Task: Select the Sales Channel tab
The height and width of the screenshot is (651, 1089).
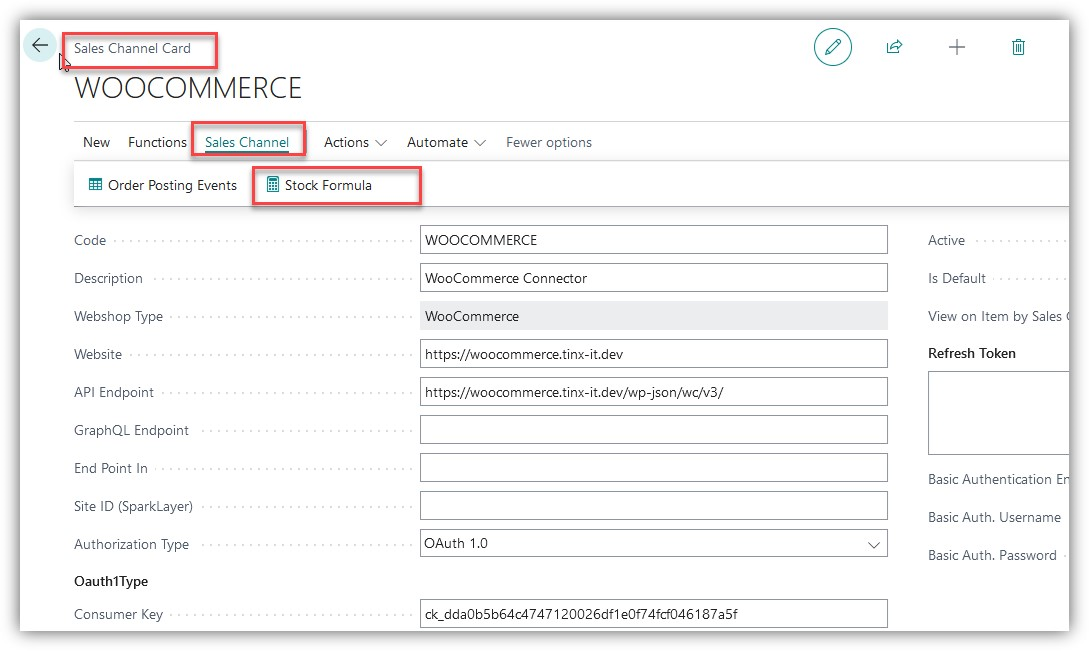Action: (247, 142)
